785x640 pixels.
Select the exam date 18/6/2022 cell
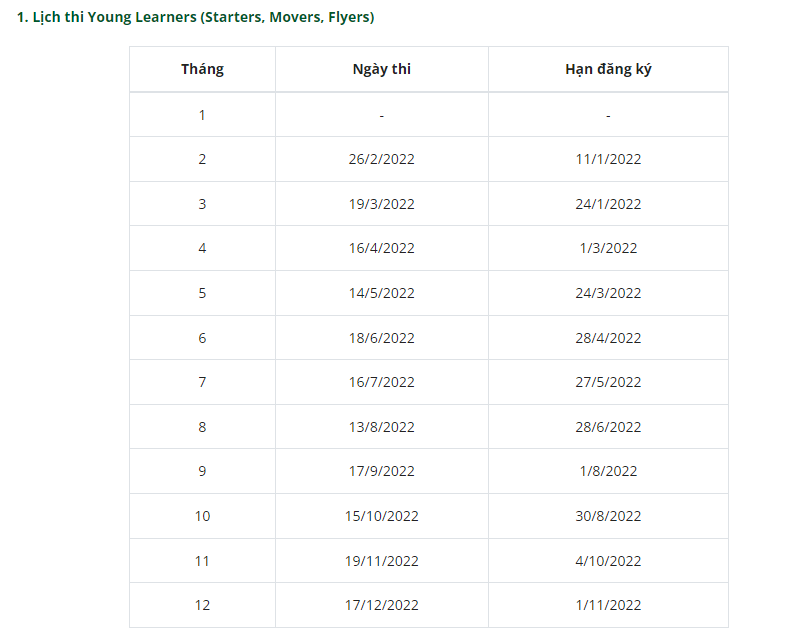[381, 338]
